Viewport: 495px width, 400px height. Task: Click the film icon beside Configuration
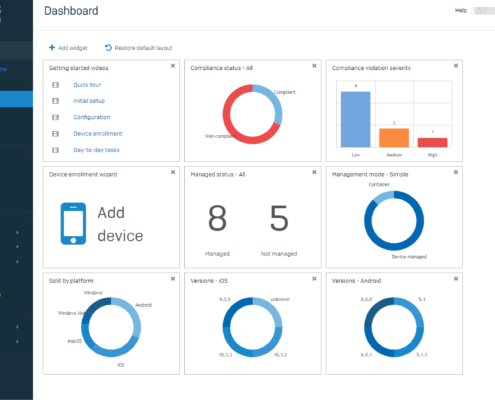coord(56,117)
